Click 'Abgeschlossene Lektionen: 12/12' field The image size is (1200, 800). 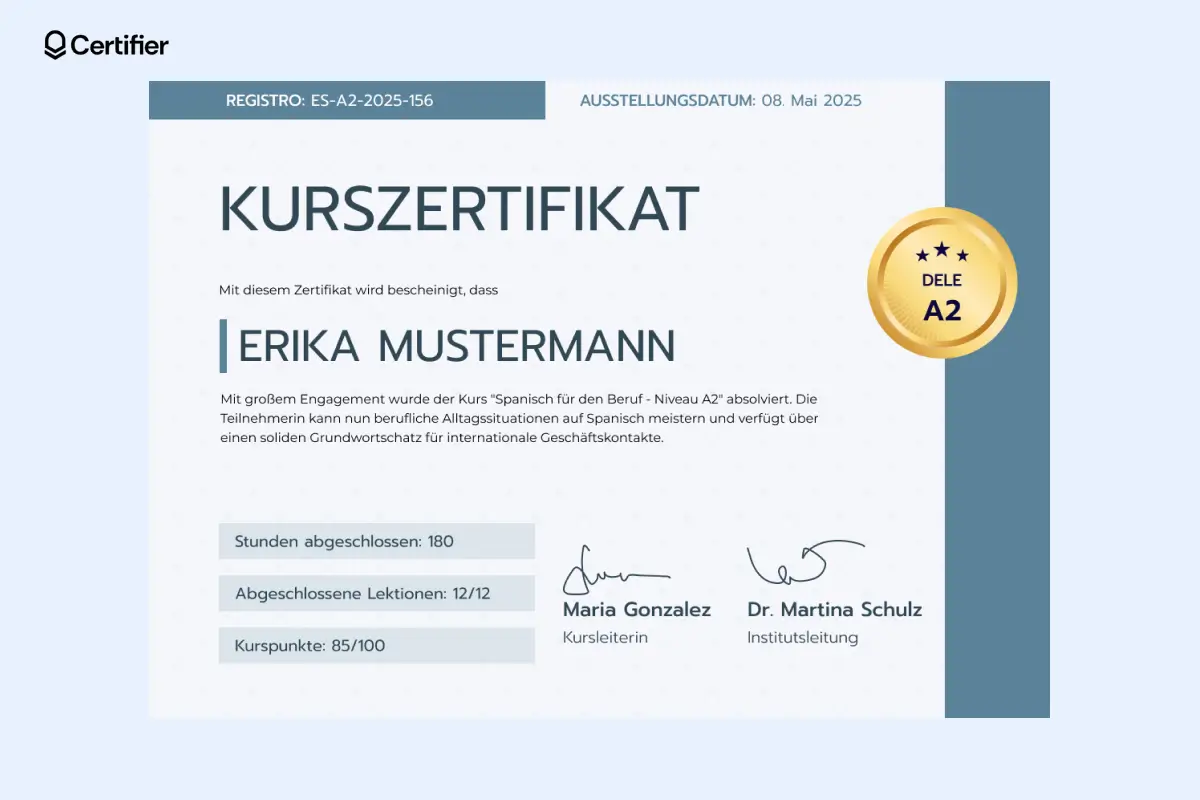point(377,593)
